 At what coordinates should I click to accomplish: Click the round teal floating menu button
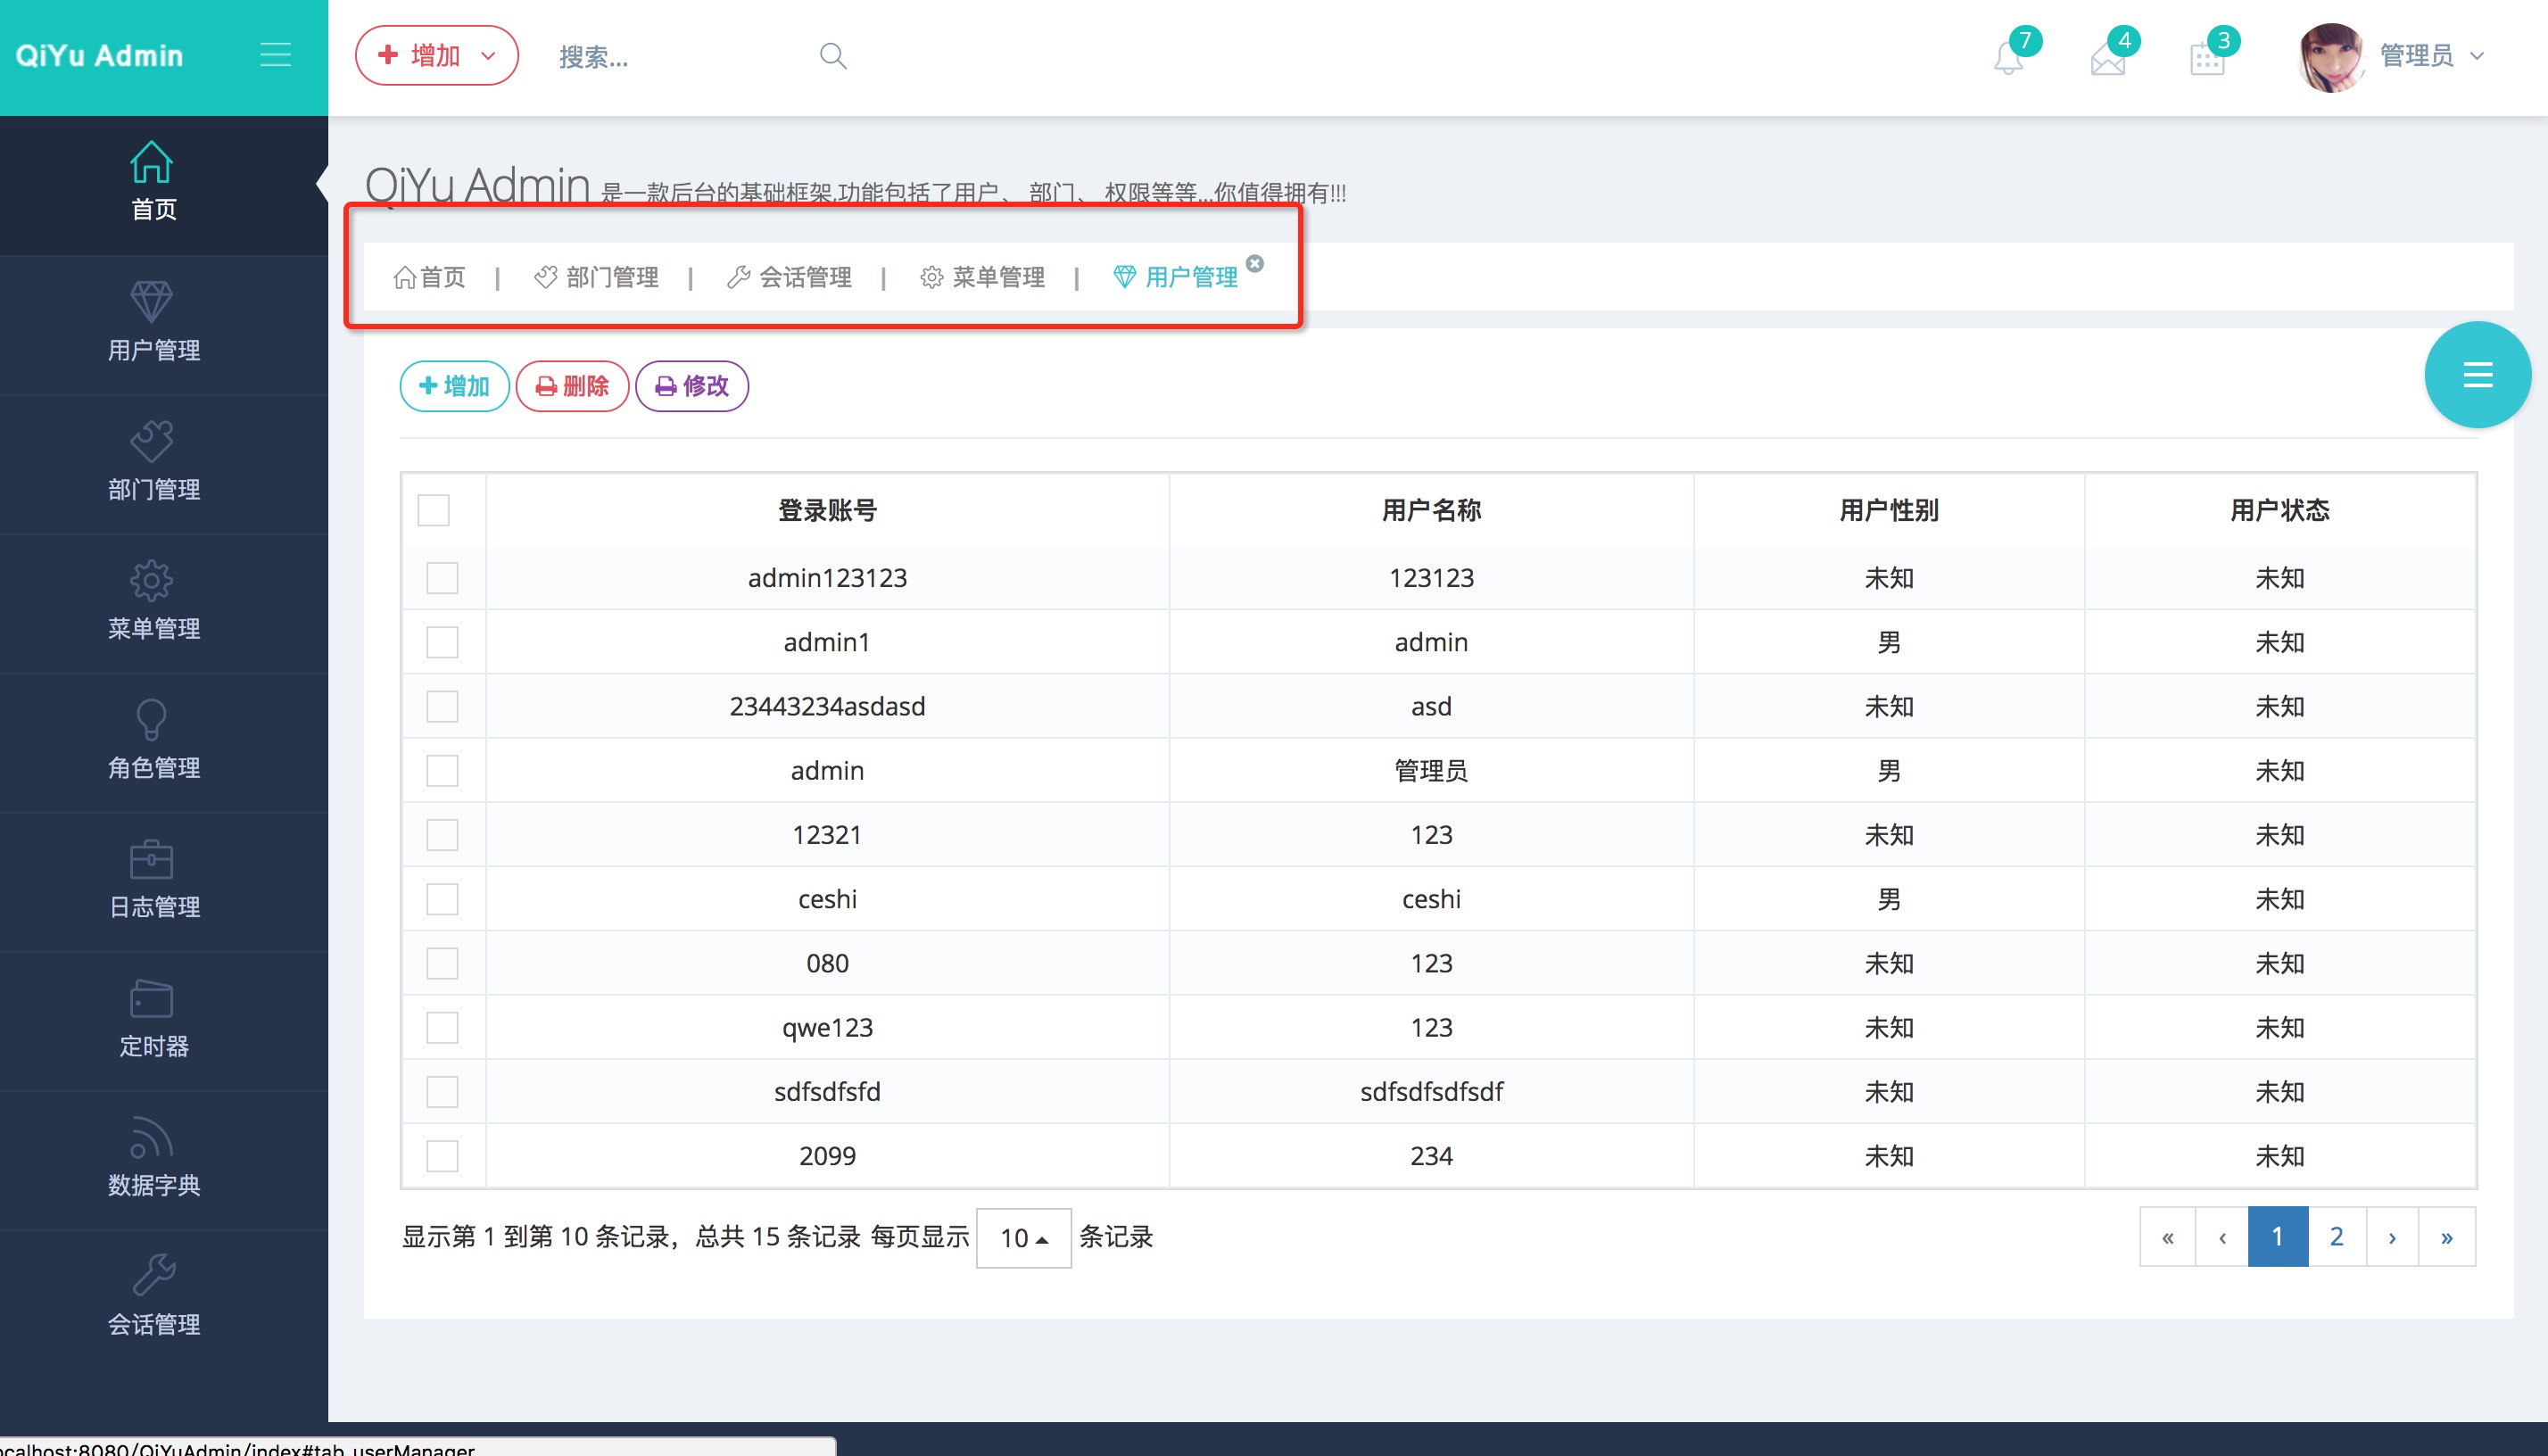(2476, 375)
